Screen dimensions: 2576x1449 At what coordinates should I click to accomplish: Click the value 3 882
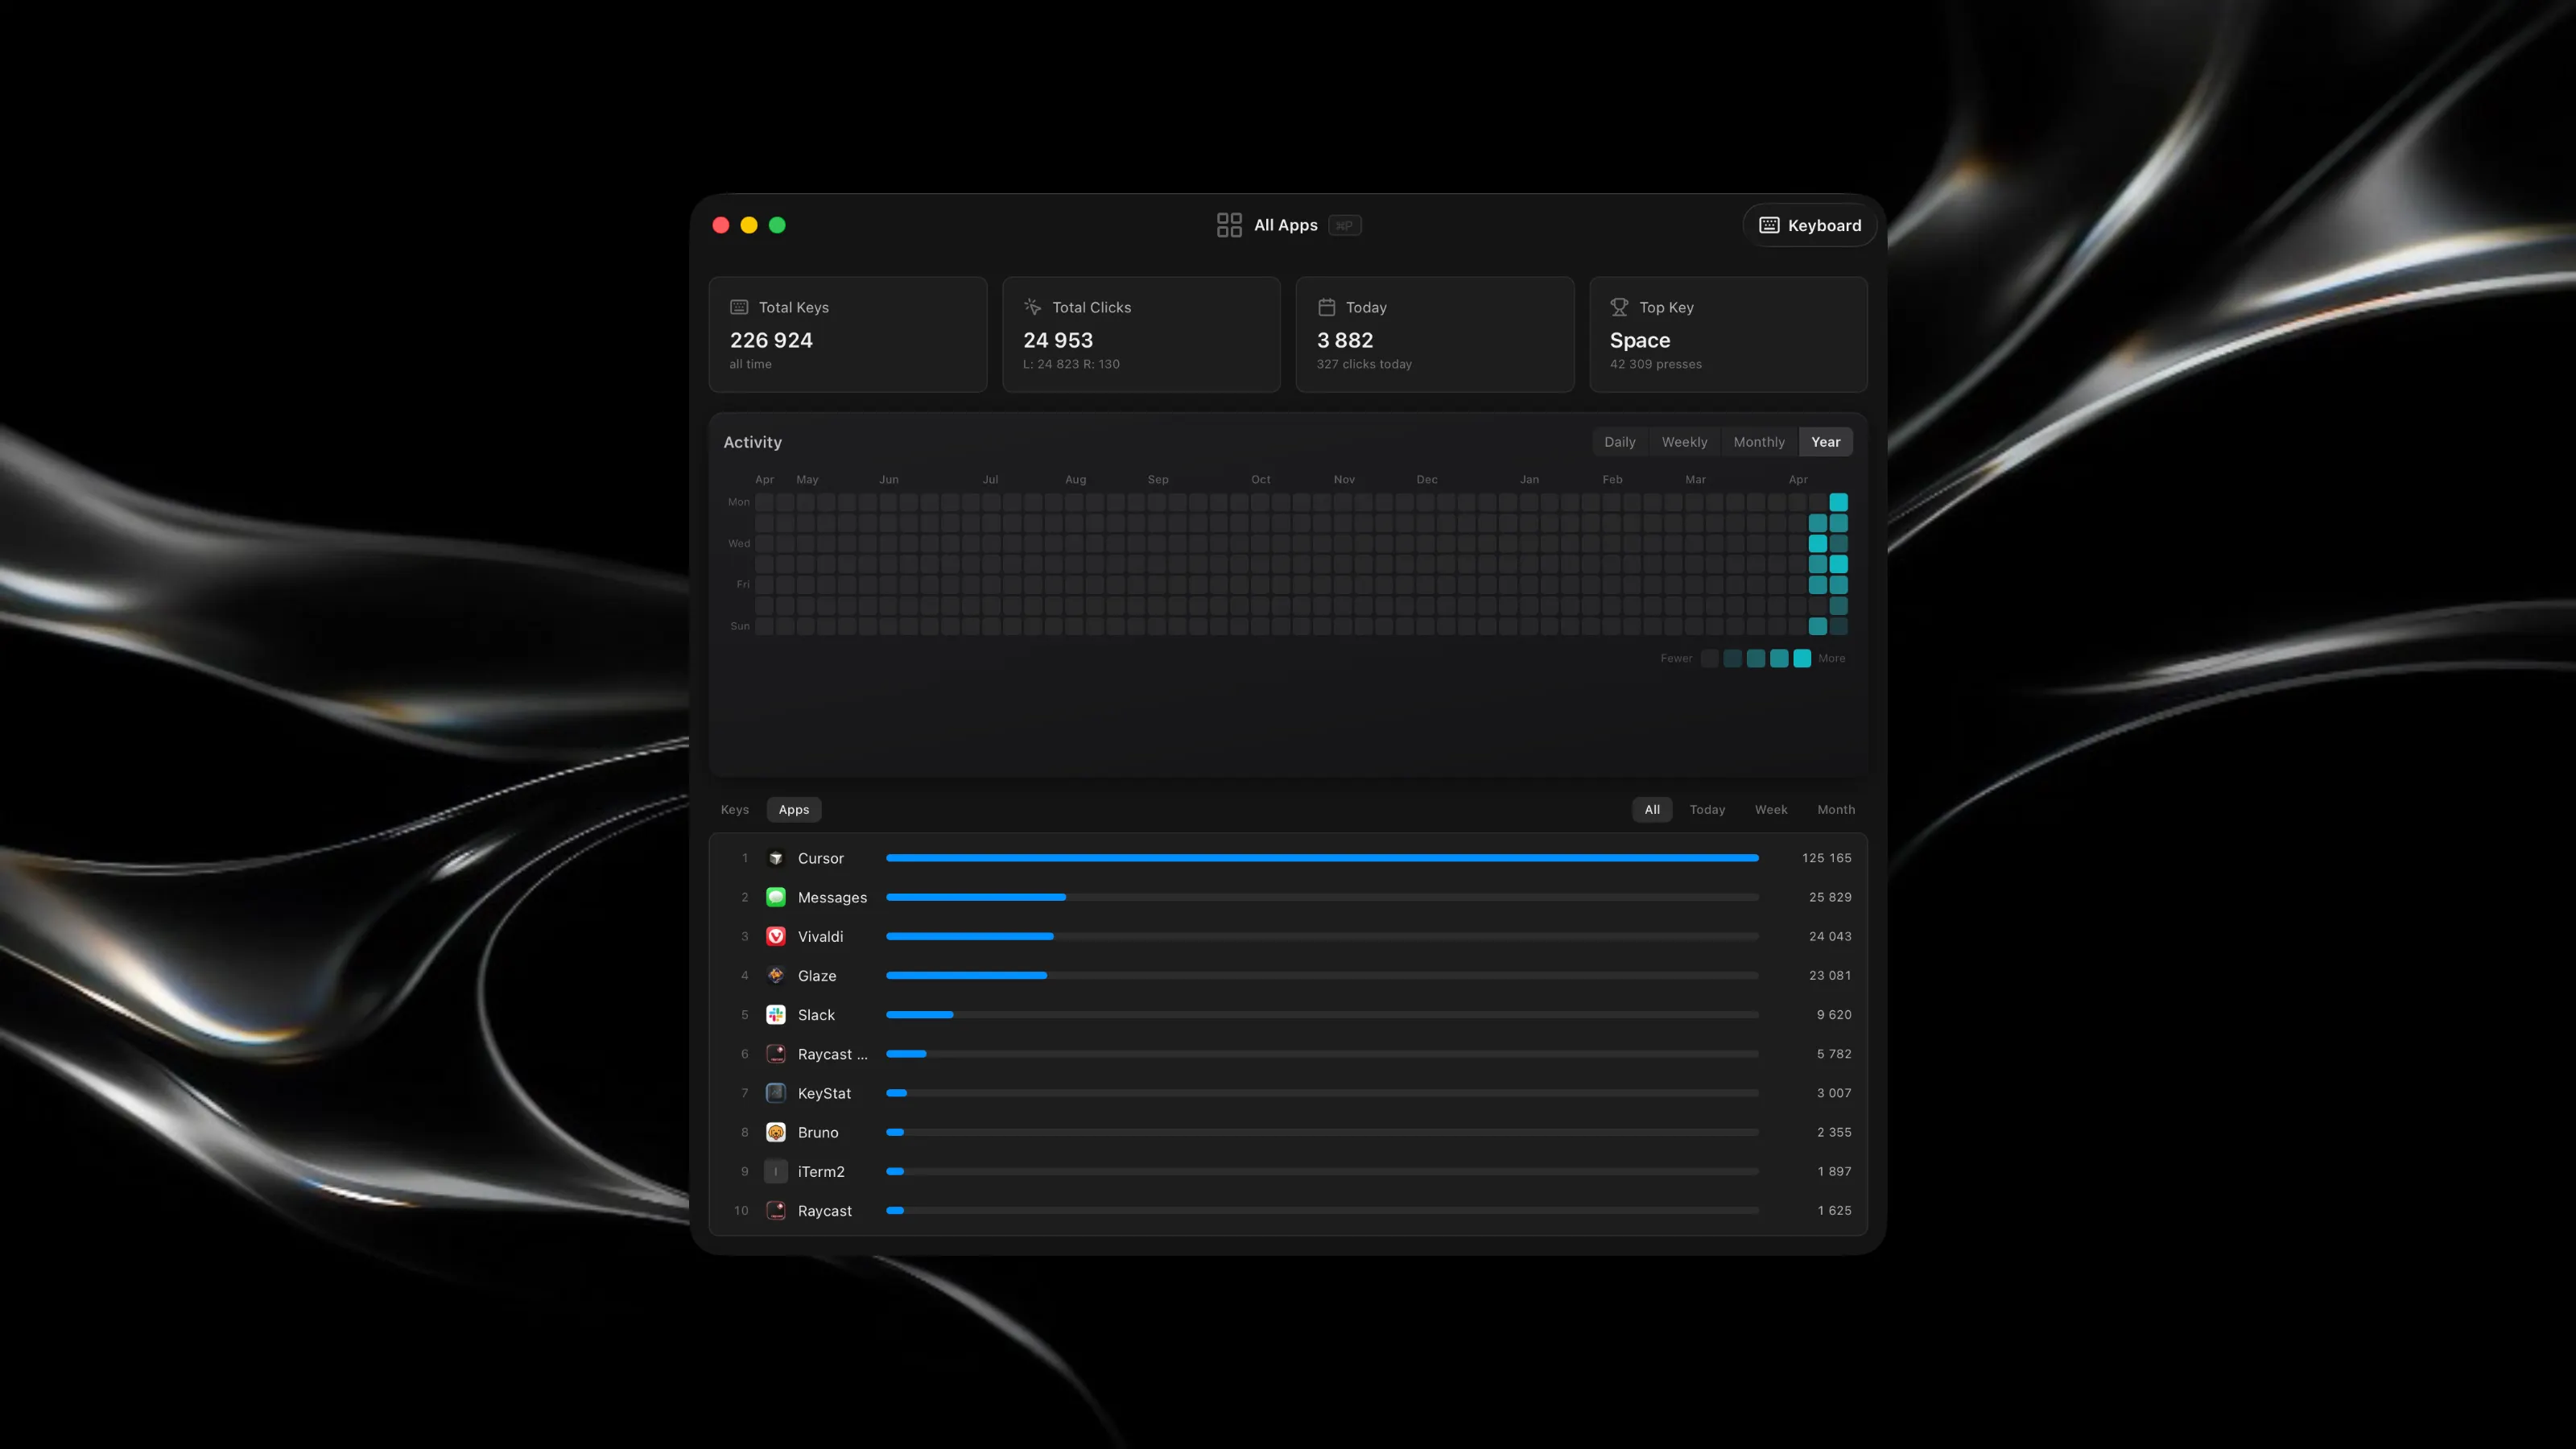[1345, 340]
